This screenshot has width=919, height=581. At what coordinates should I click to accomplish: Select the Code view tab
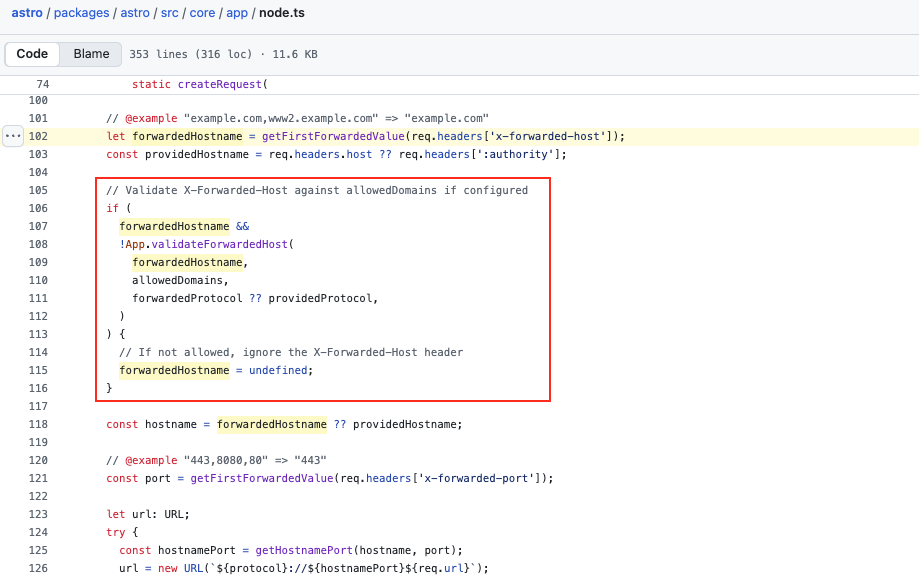[32, 54]
